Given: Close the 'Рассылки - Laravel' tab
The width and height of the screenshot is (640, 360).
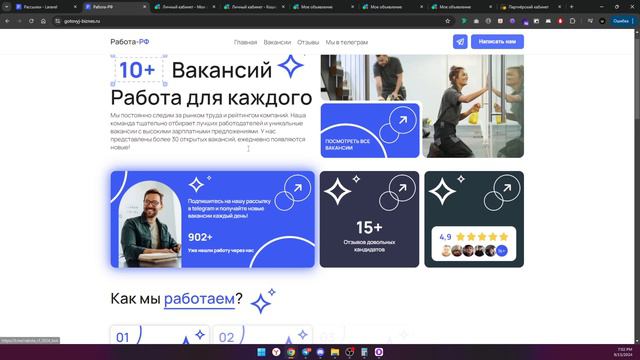Looking at the screenshot, I should pyautogui.click(x=75, y=7).
